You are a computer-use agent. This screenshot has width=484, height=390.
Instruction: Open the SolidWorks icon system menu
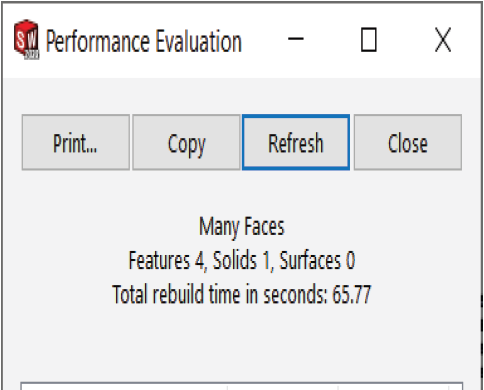coord(26,39)
